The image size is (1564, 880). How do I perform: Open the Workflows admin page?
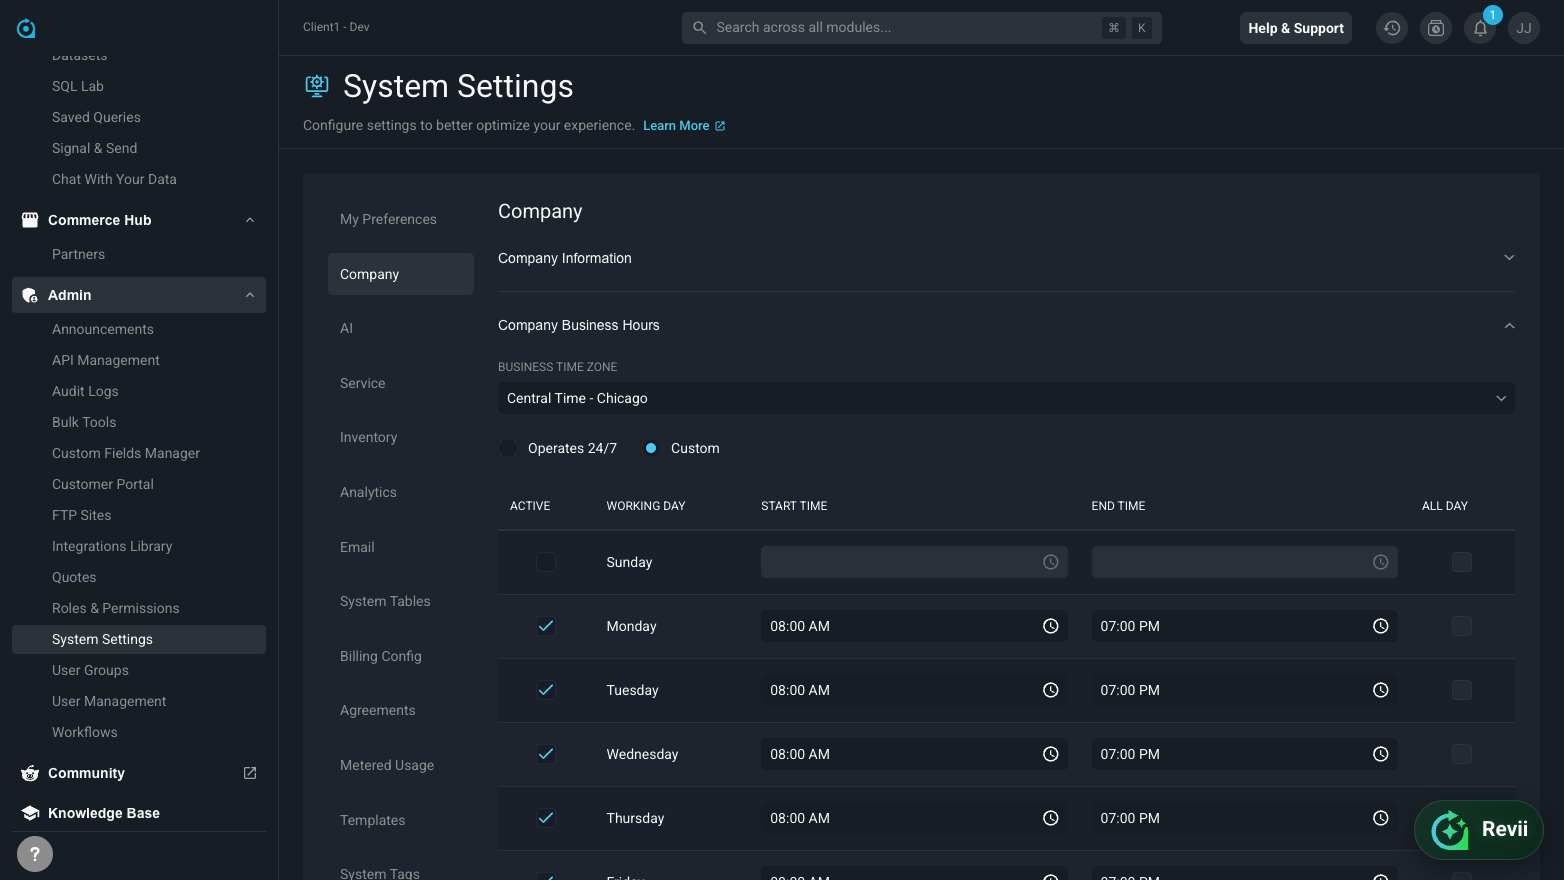click(x=85, y=732)
